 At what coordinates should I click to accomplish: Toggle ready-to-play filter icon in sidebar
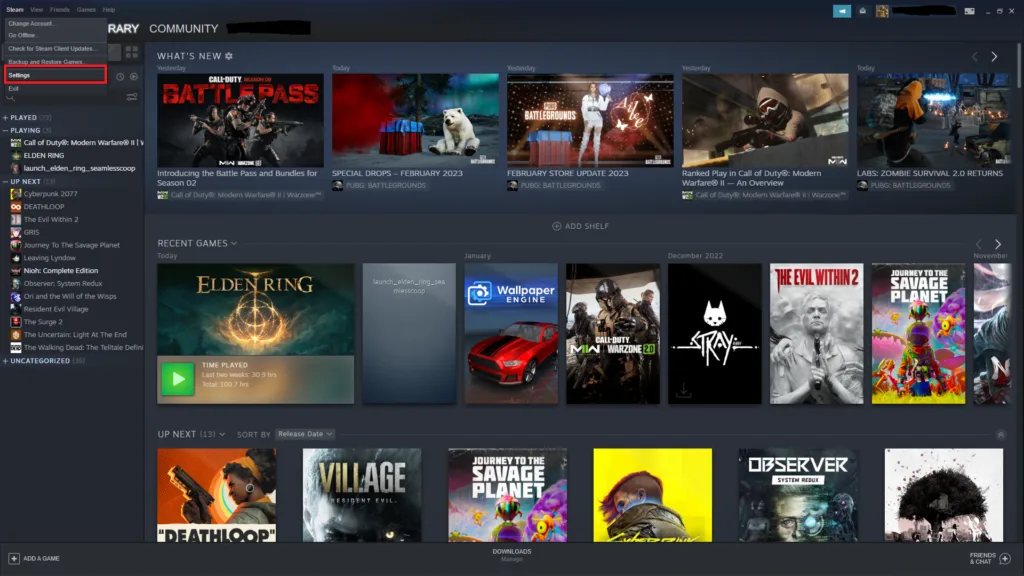tap(134, 76)
